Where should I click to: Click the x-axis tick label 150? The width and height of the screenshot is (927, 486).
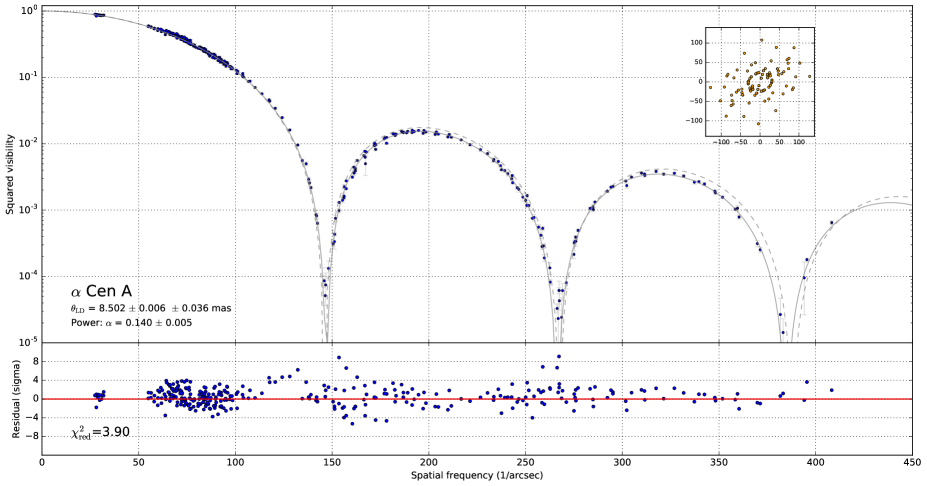332,463
